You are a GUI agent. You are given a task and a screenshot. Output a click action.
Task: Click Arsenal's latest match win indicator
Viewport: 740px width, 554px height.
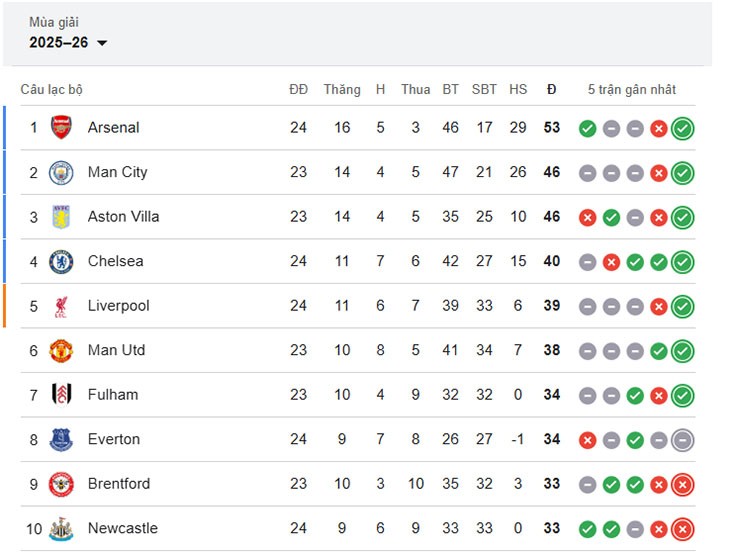click(682, 128)
